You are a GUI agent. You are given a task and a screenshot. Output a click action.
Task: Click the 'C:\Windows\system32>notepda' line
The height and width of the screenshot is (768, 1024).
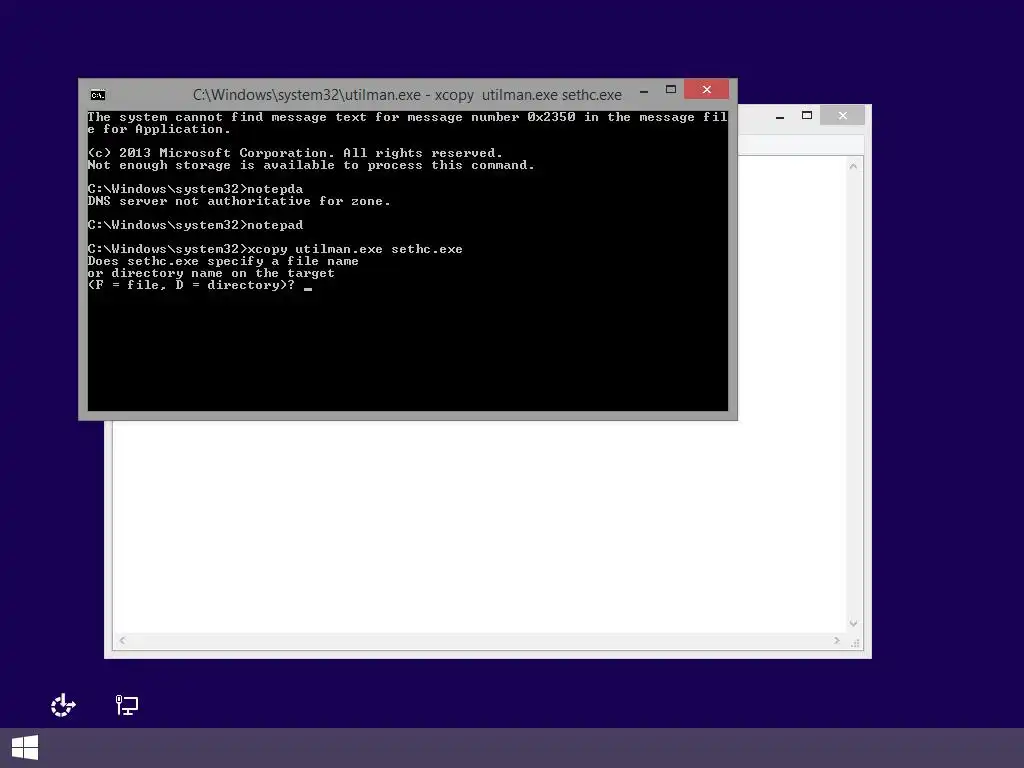tap(195, 189)
